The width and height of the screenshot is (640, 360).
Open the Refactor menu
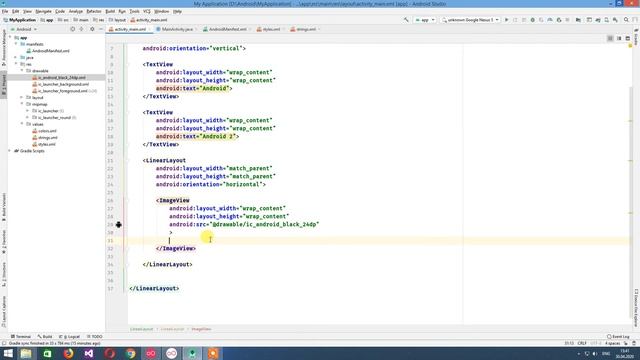click(x=94, y=11)
